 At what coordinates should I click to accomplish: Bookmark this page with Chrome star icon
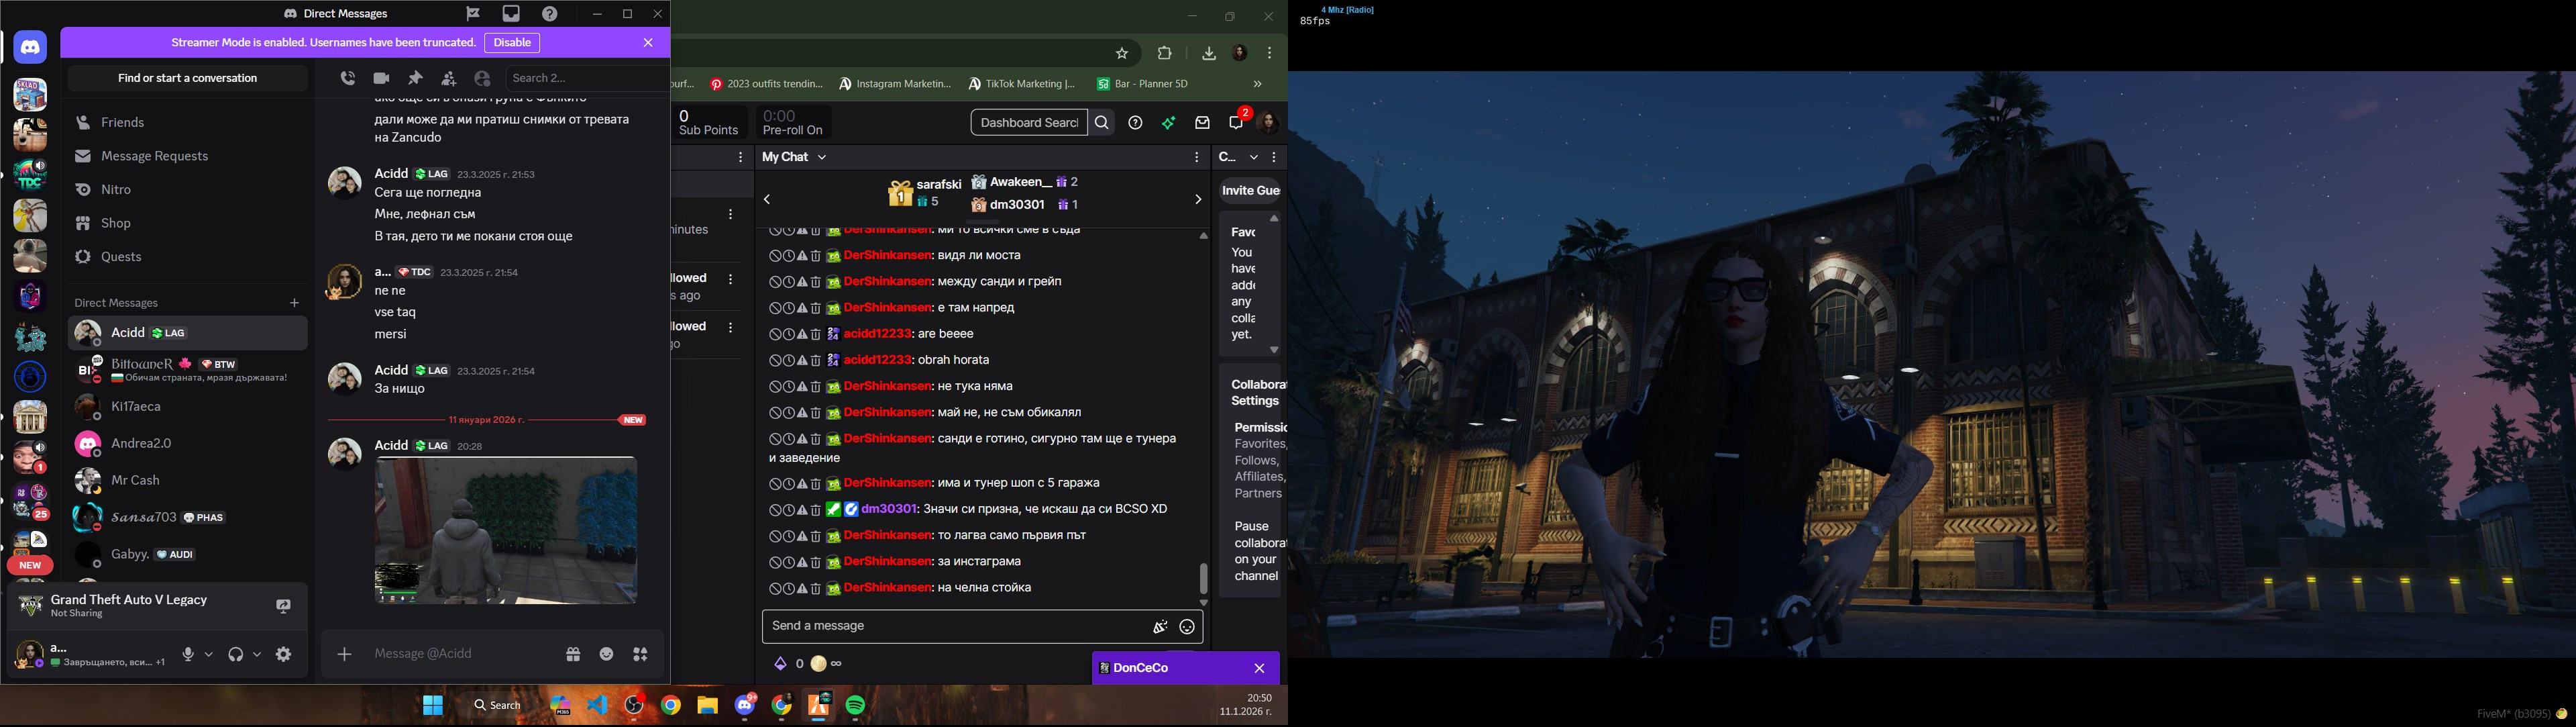(x=1122, y=53)
